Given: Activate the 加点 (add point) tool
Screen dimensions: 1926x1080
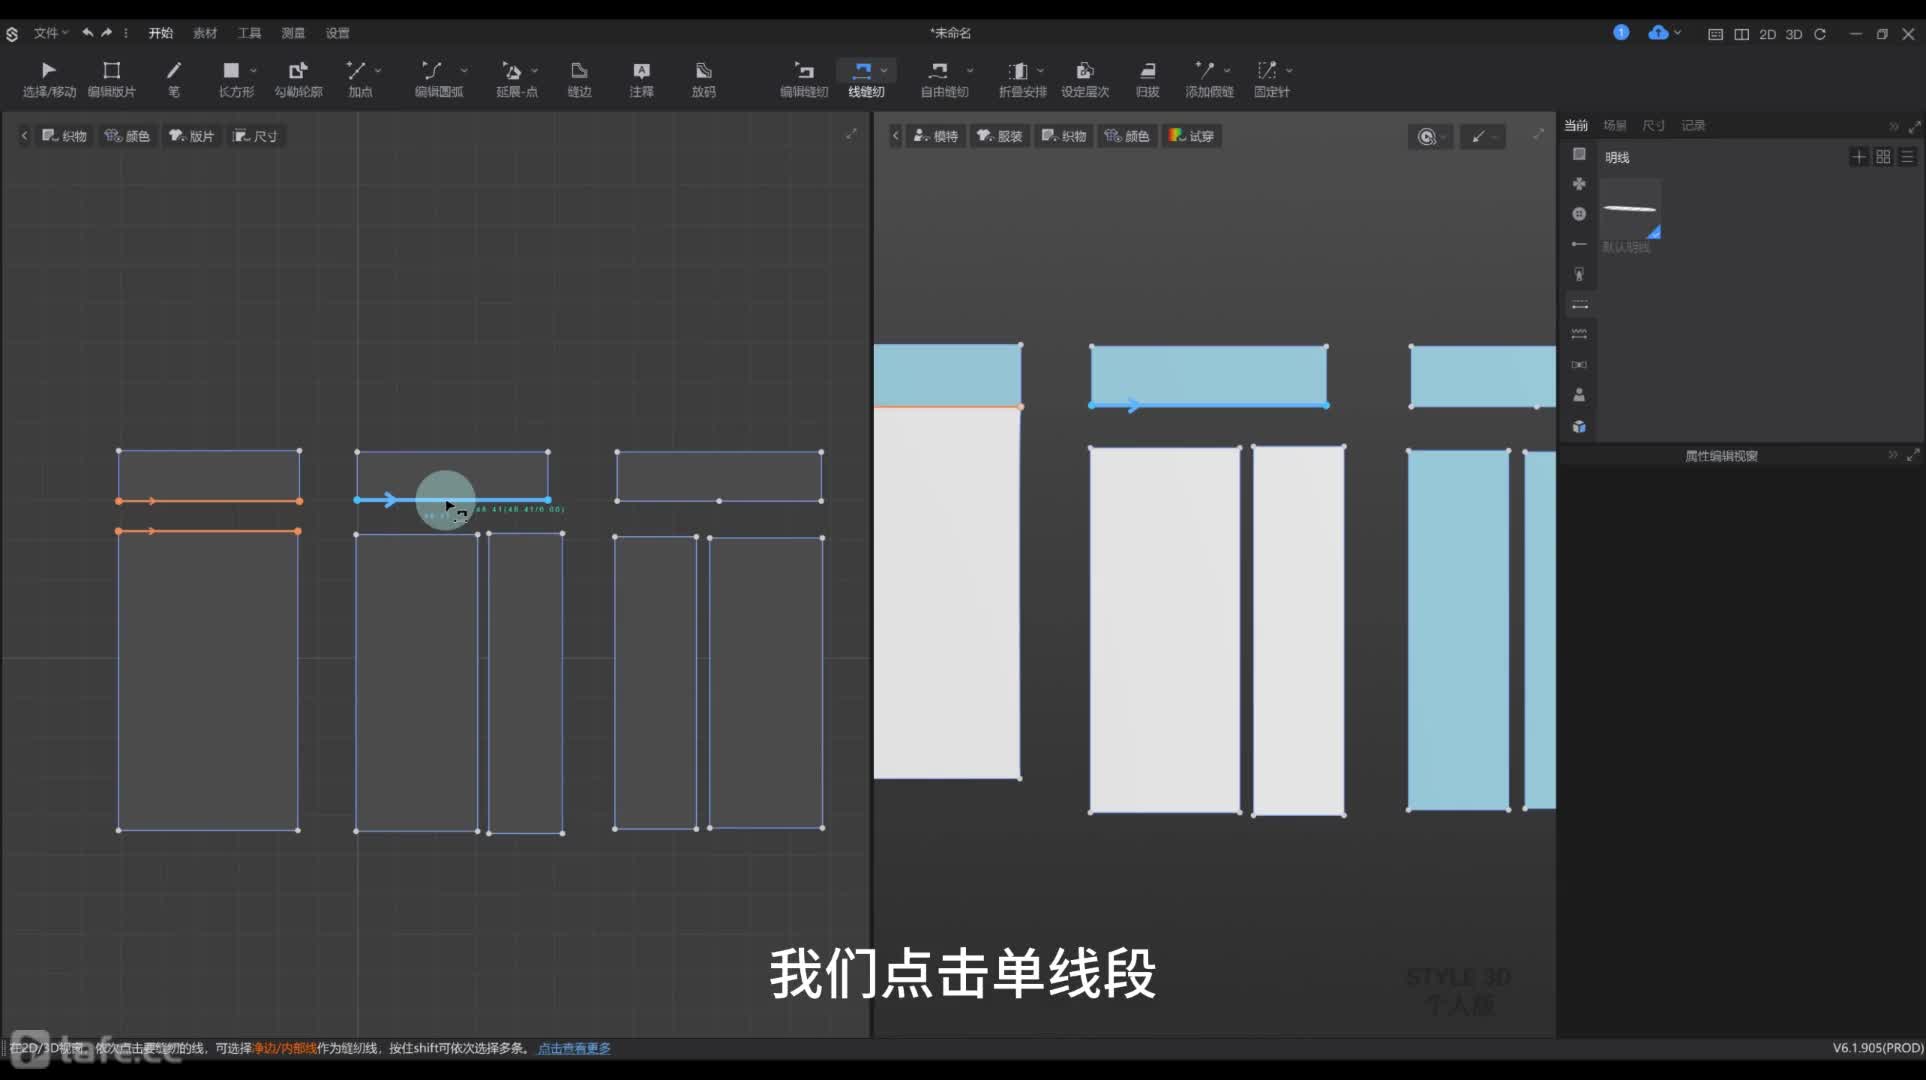Looking at the screenshot, I should coord(358,79).
